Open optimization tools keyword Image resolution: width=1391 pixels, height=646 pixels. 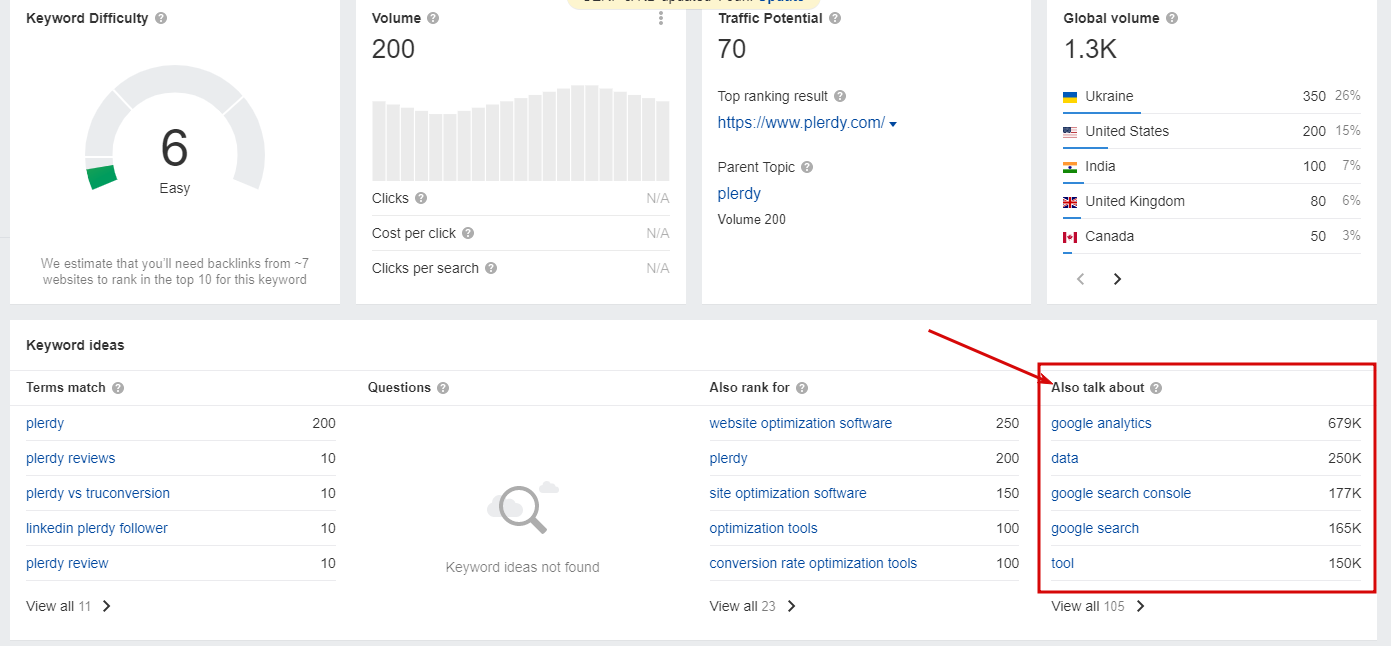click(764, 528)
